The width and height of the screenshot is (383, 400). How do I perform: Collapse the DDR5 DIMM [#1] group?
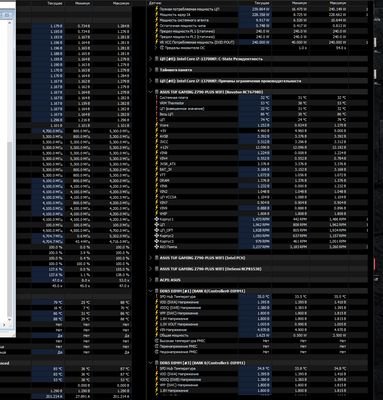pyautogui.click(x=151, y=291)
